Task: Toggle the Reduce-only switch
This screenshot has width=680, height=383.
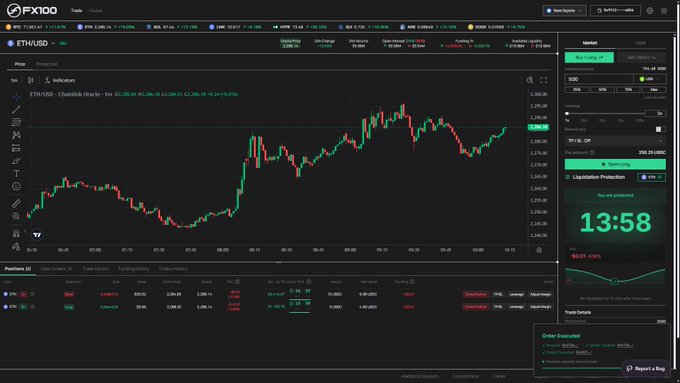Action: pos(660,129)
